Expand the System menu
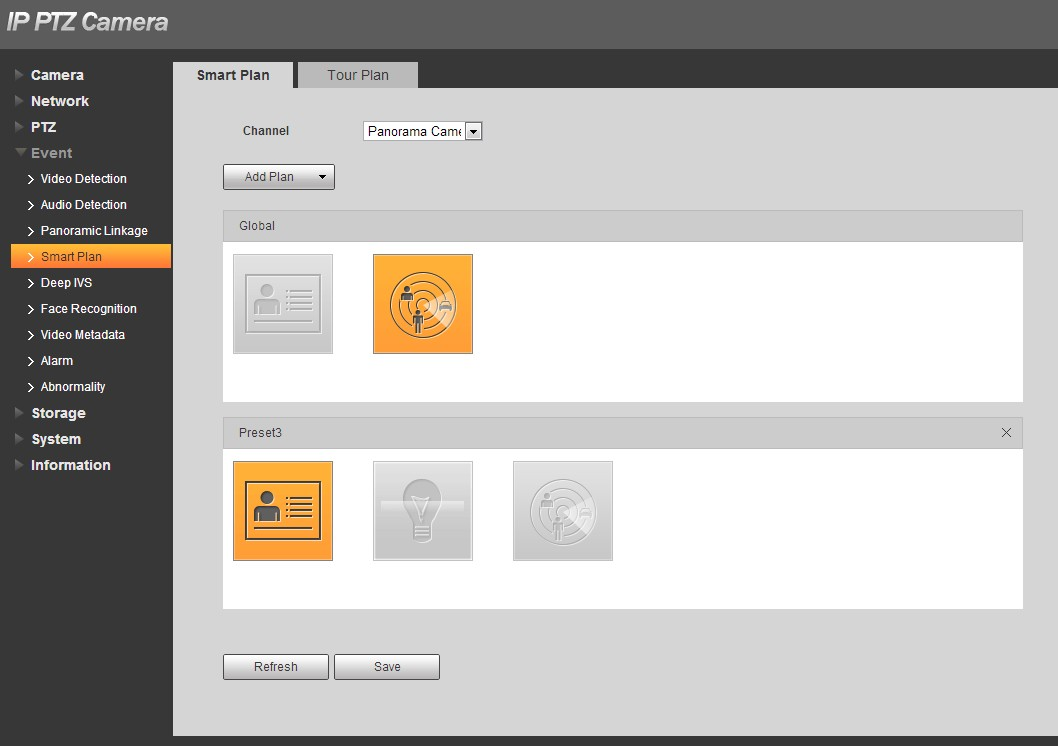Screen dimensions: 1058x746 (55, 439)
